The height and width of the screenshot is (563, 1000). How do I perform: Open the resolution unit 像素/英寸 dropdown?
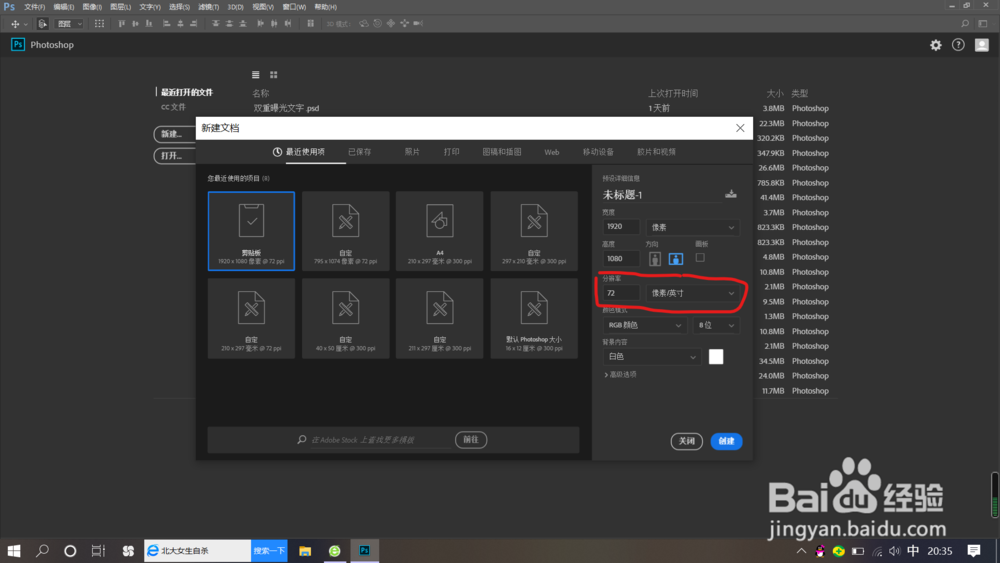point(693,293)
